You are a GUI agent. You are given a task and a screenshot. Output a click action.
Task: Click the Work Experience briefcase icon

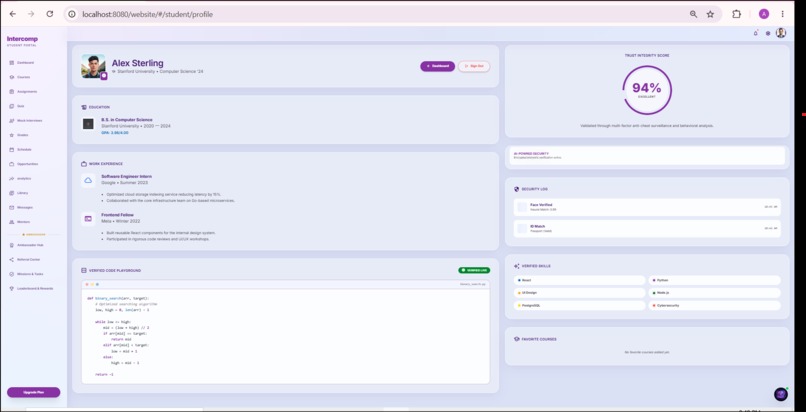point(84,164)
